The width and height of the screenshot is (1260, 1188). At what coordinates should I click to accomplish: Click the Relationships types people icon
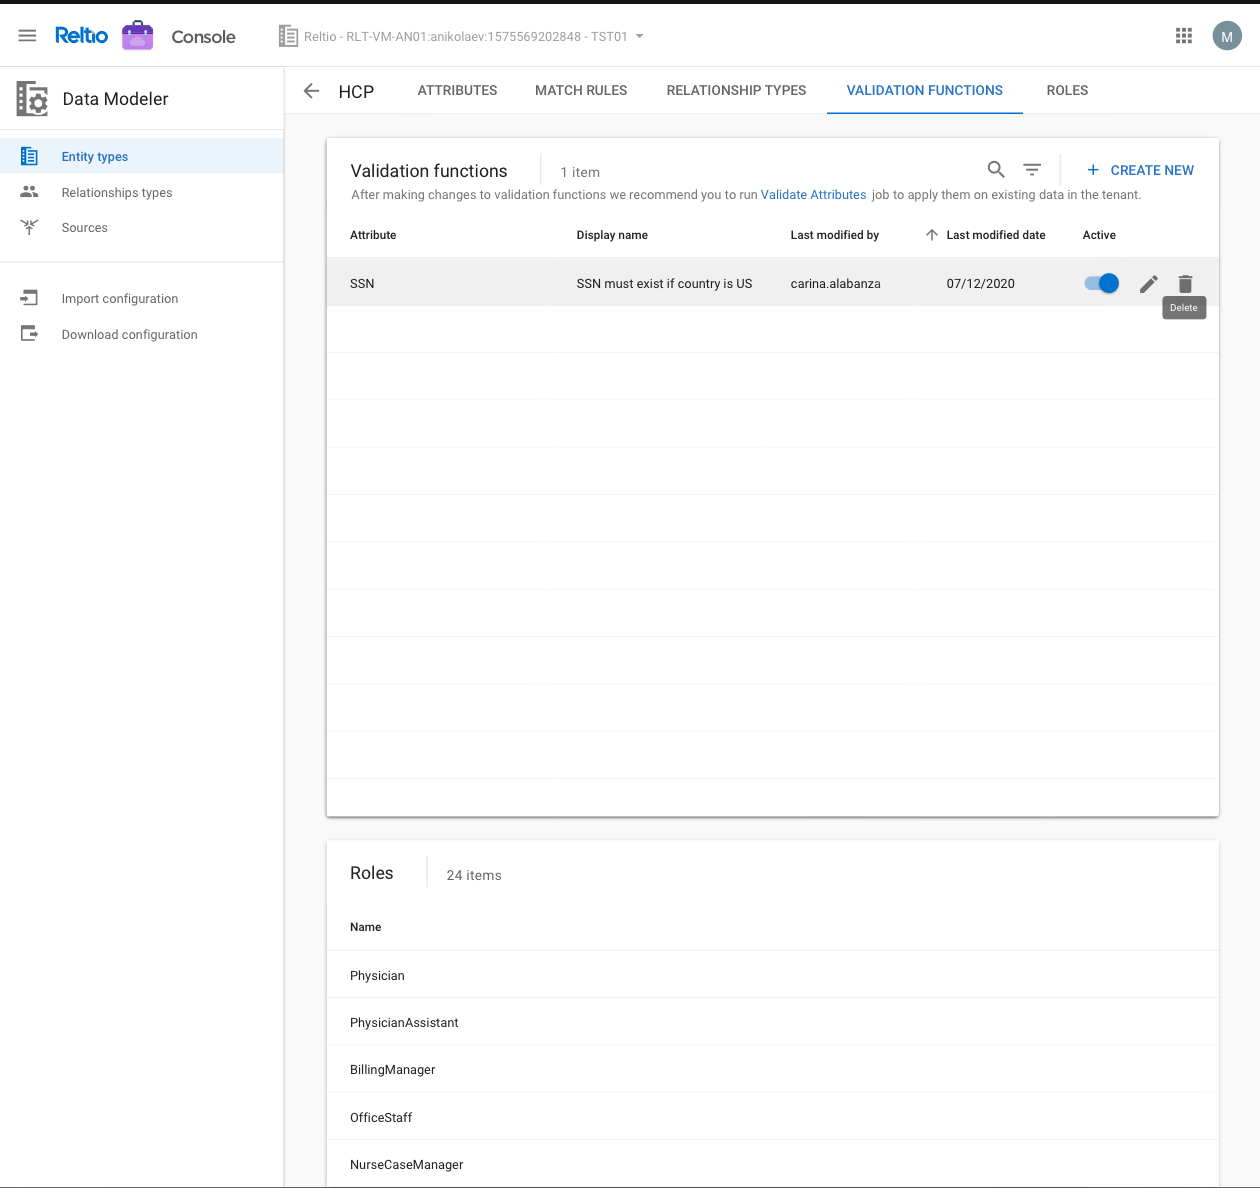tap(29, 192)
